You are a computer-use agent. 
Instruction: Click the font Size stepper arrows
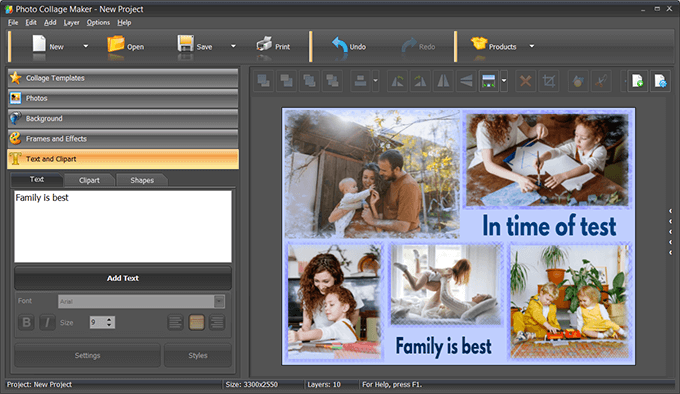109,322
